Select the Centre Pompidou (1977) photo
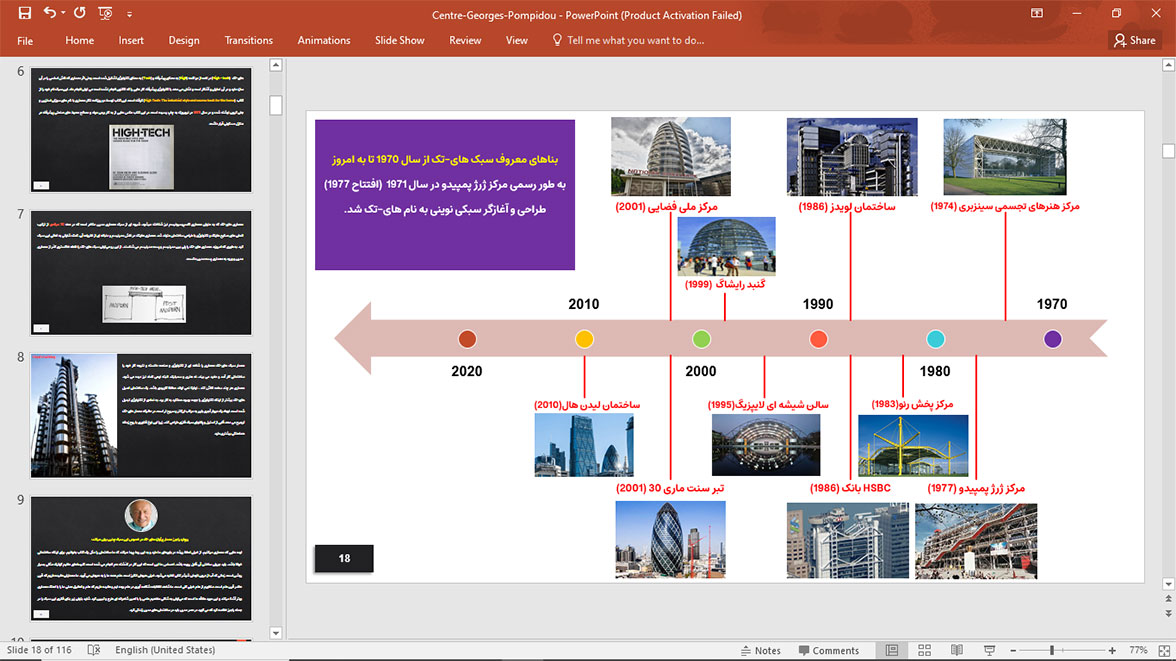1176x661 pixels. [976, 541]
